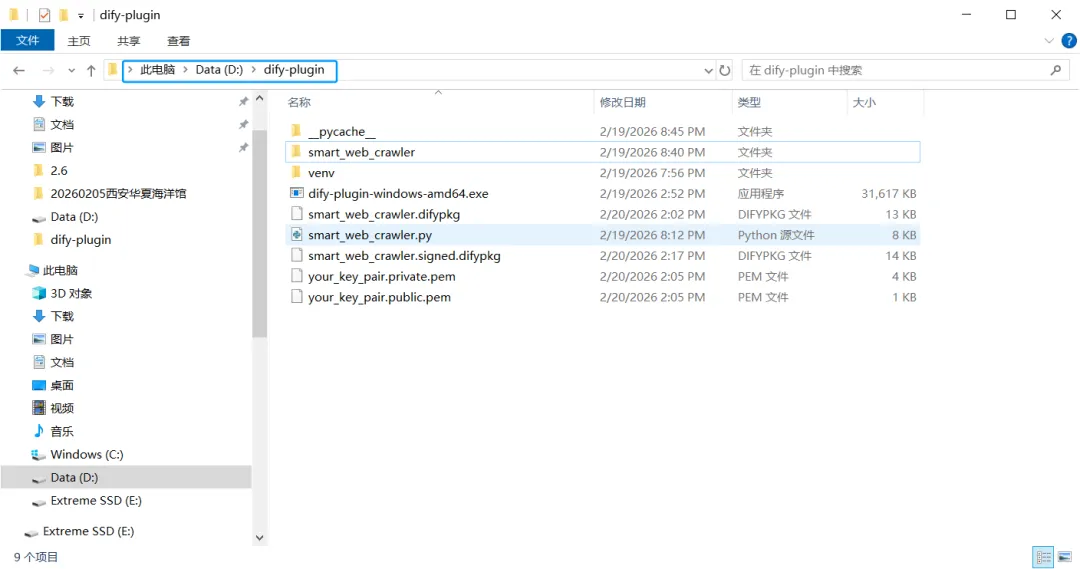Open 视频 in navigation pane

point(62,408)
